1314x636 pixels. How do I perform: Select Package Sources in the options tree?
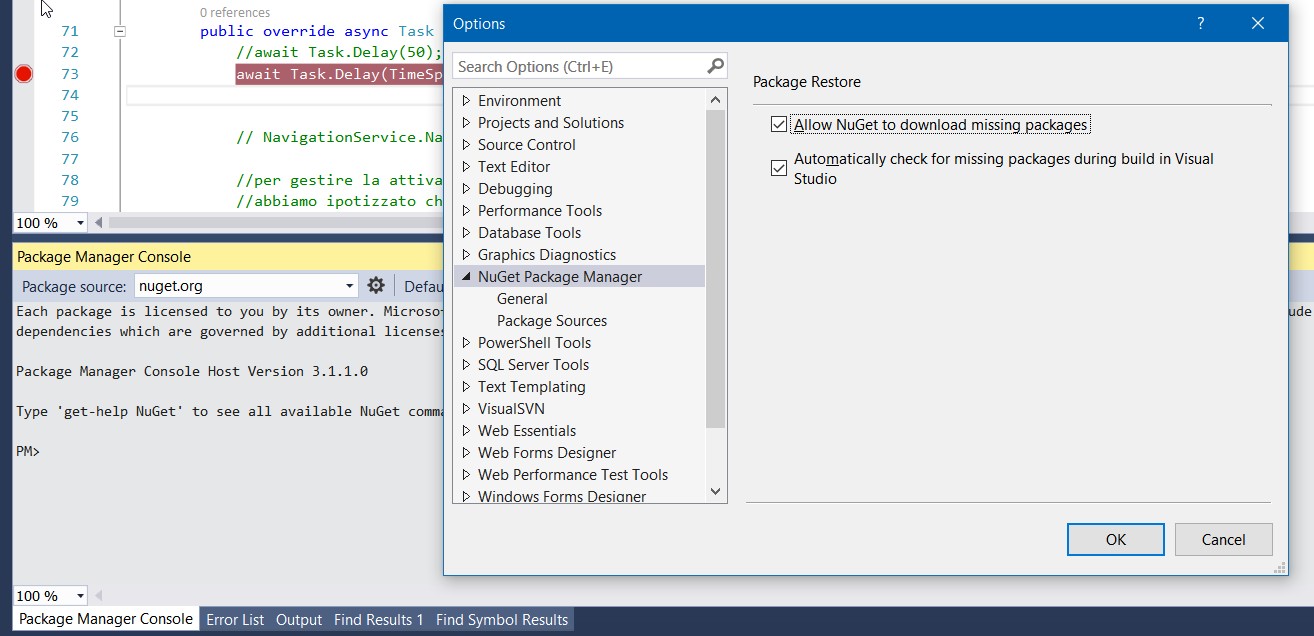[x=552, y=321]
